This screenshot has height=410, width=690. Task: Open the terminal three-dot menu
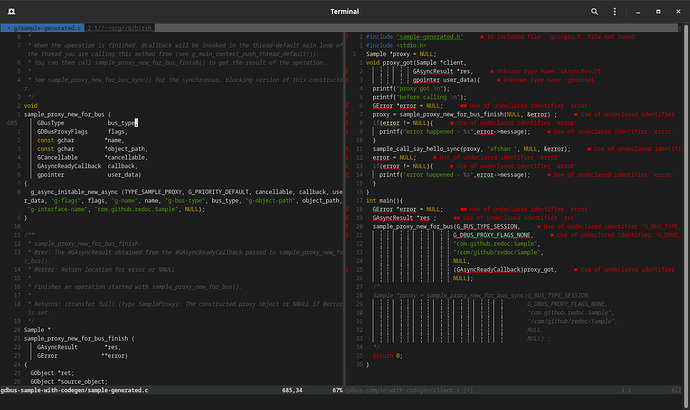pos(615,11)
